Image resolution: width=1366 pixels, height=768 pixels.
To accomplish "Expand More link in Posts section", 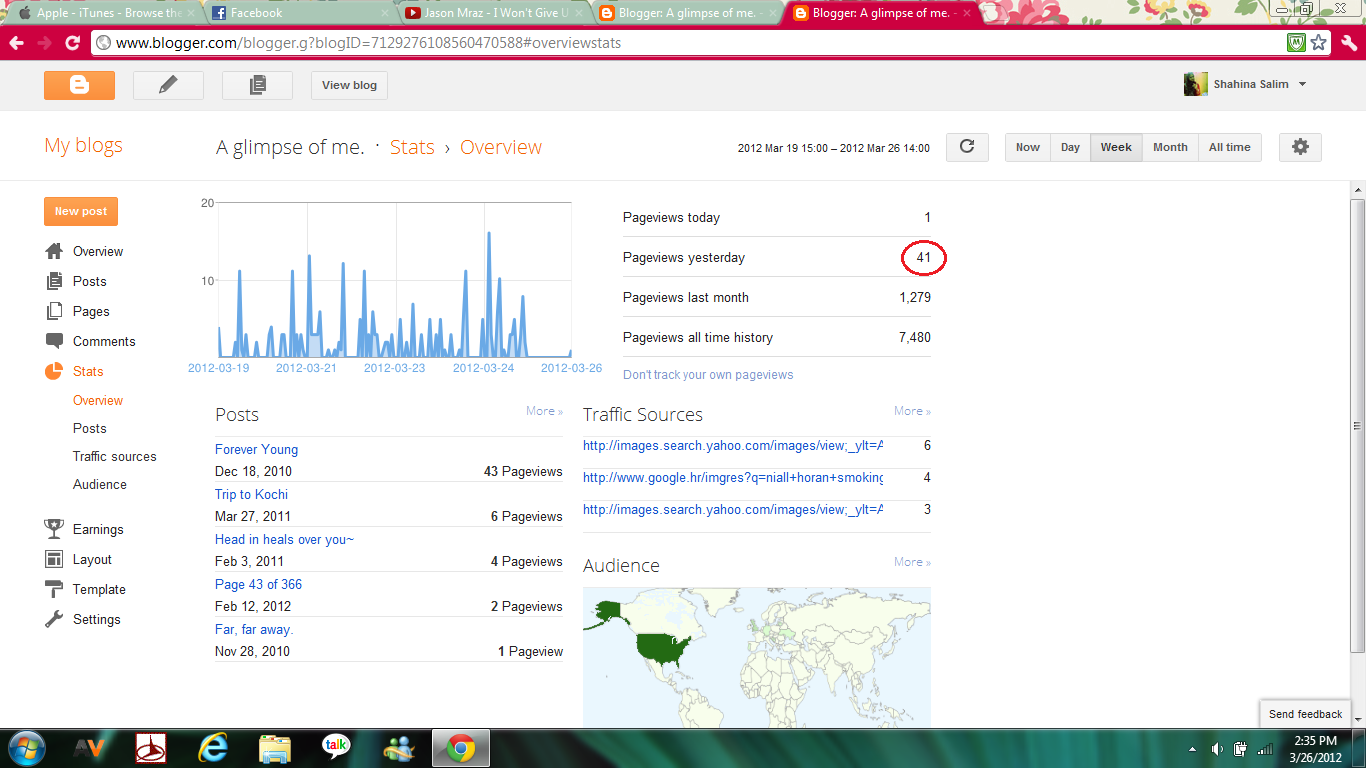I will pyautogui.click(x=544, y=411).
